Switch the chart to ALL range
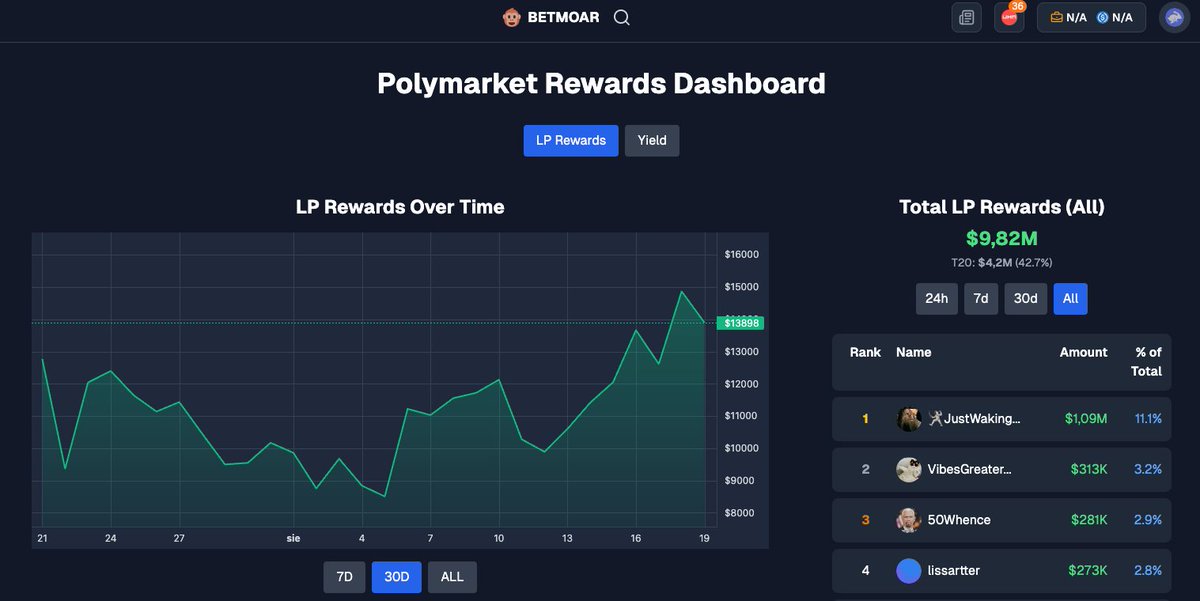This screenshot has width=1200, height=601. (452, 576)
